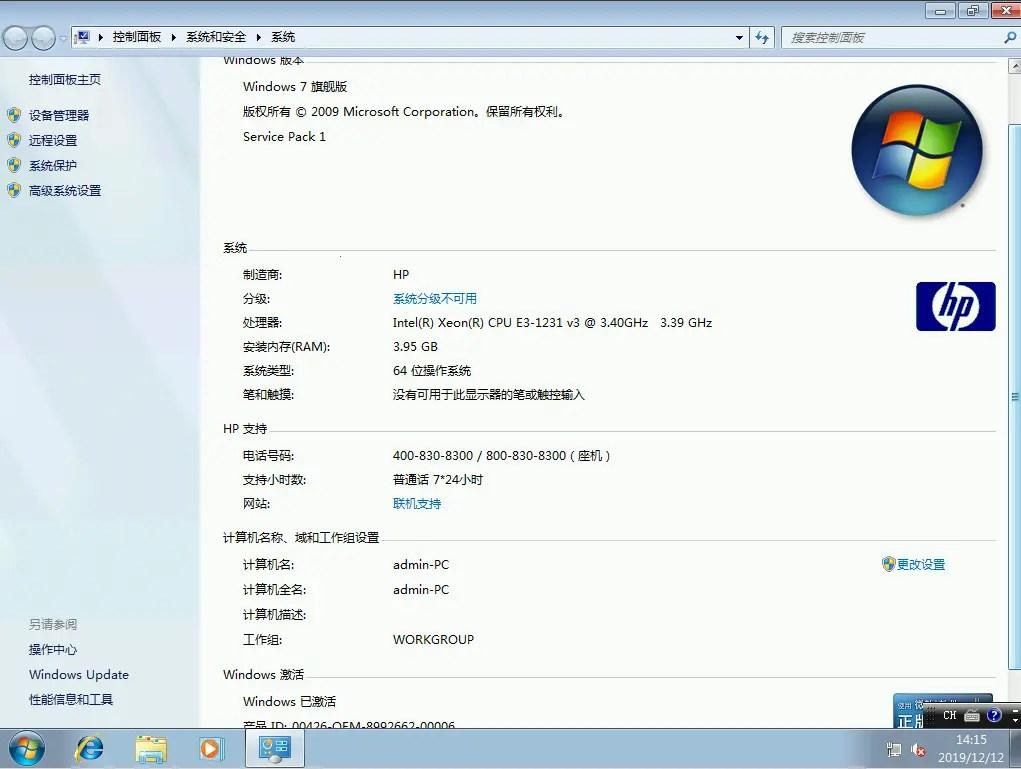Restore down the window
The image size is (1021, 769).
point(973,10)
